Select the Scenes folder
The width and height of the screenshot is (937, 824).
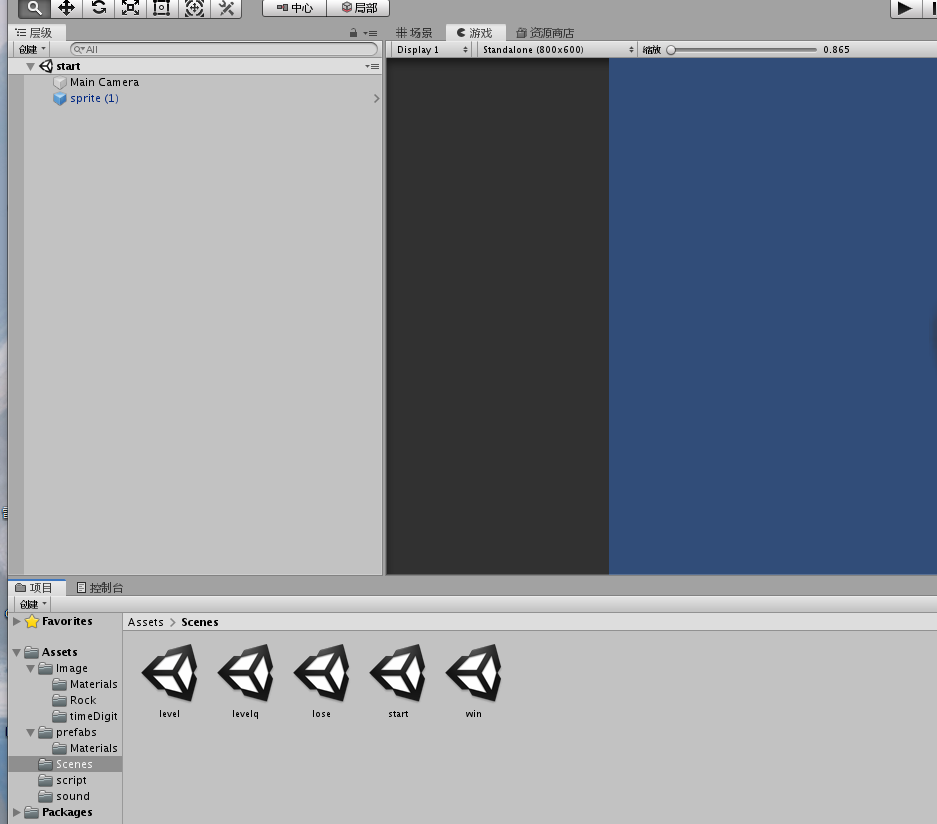[74, 764]
